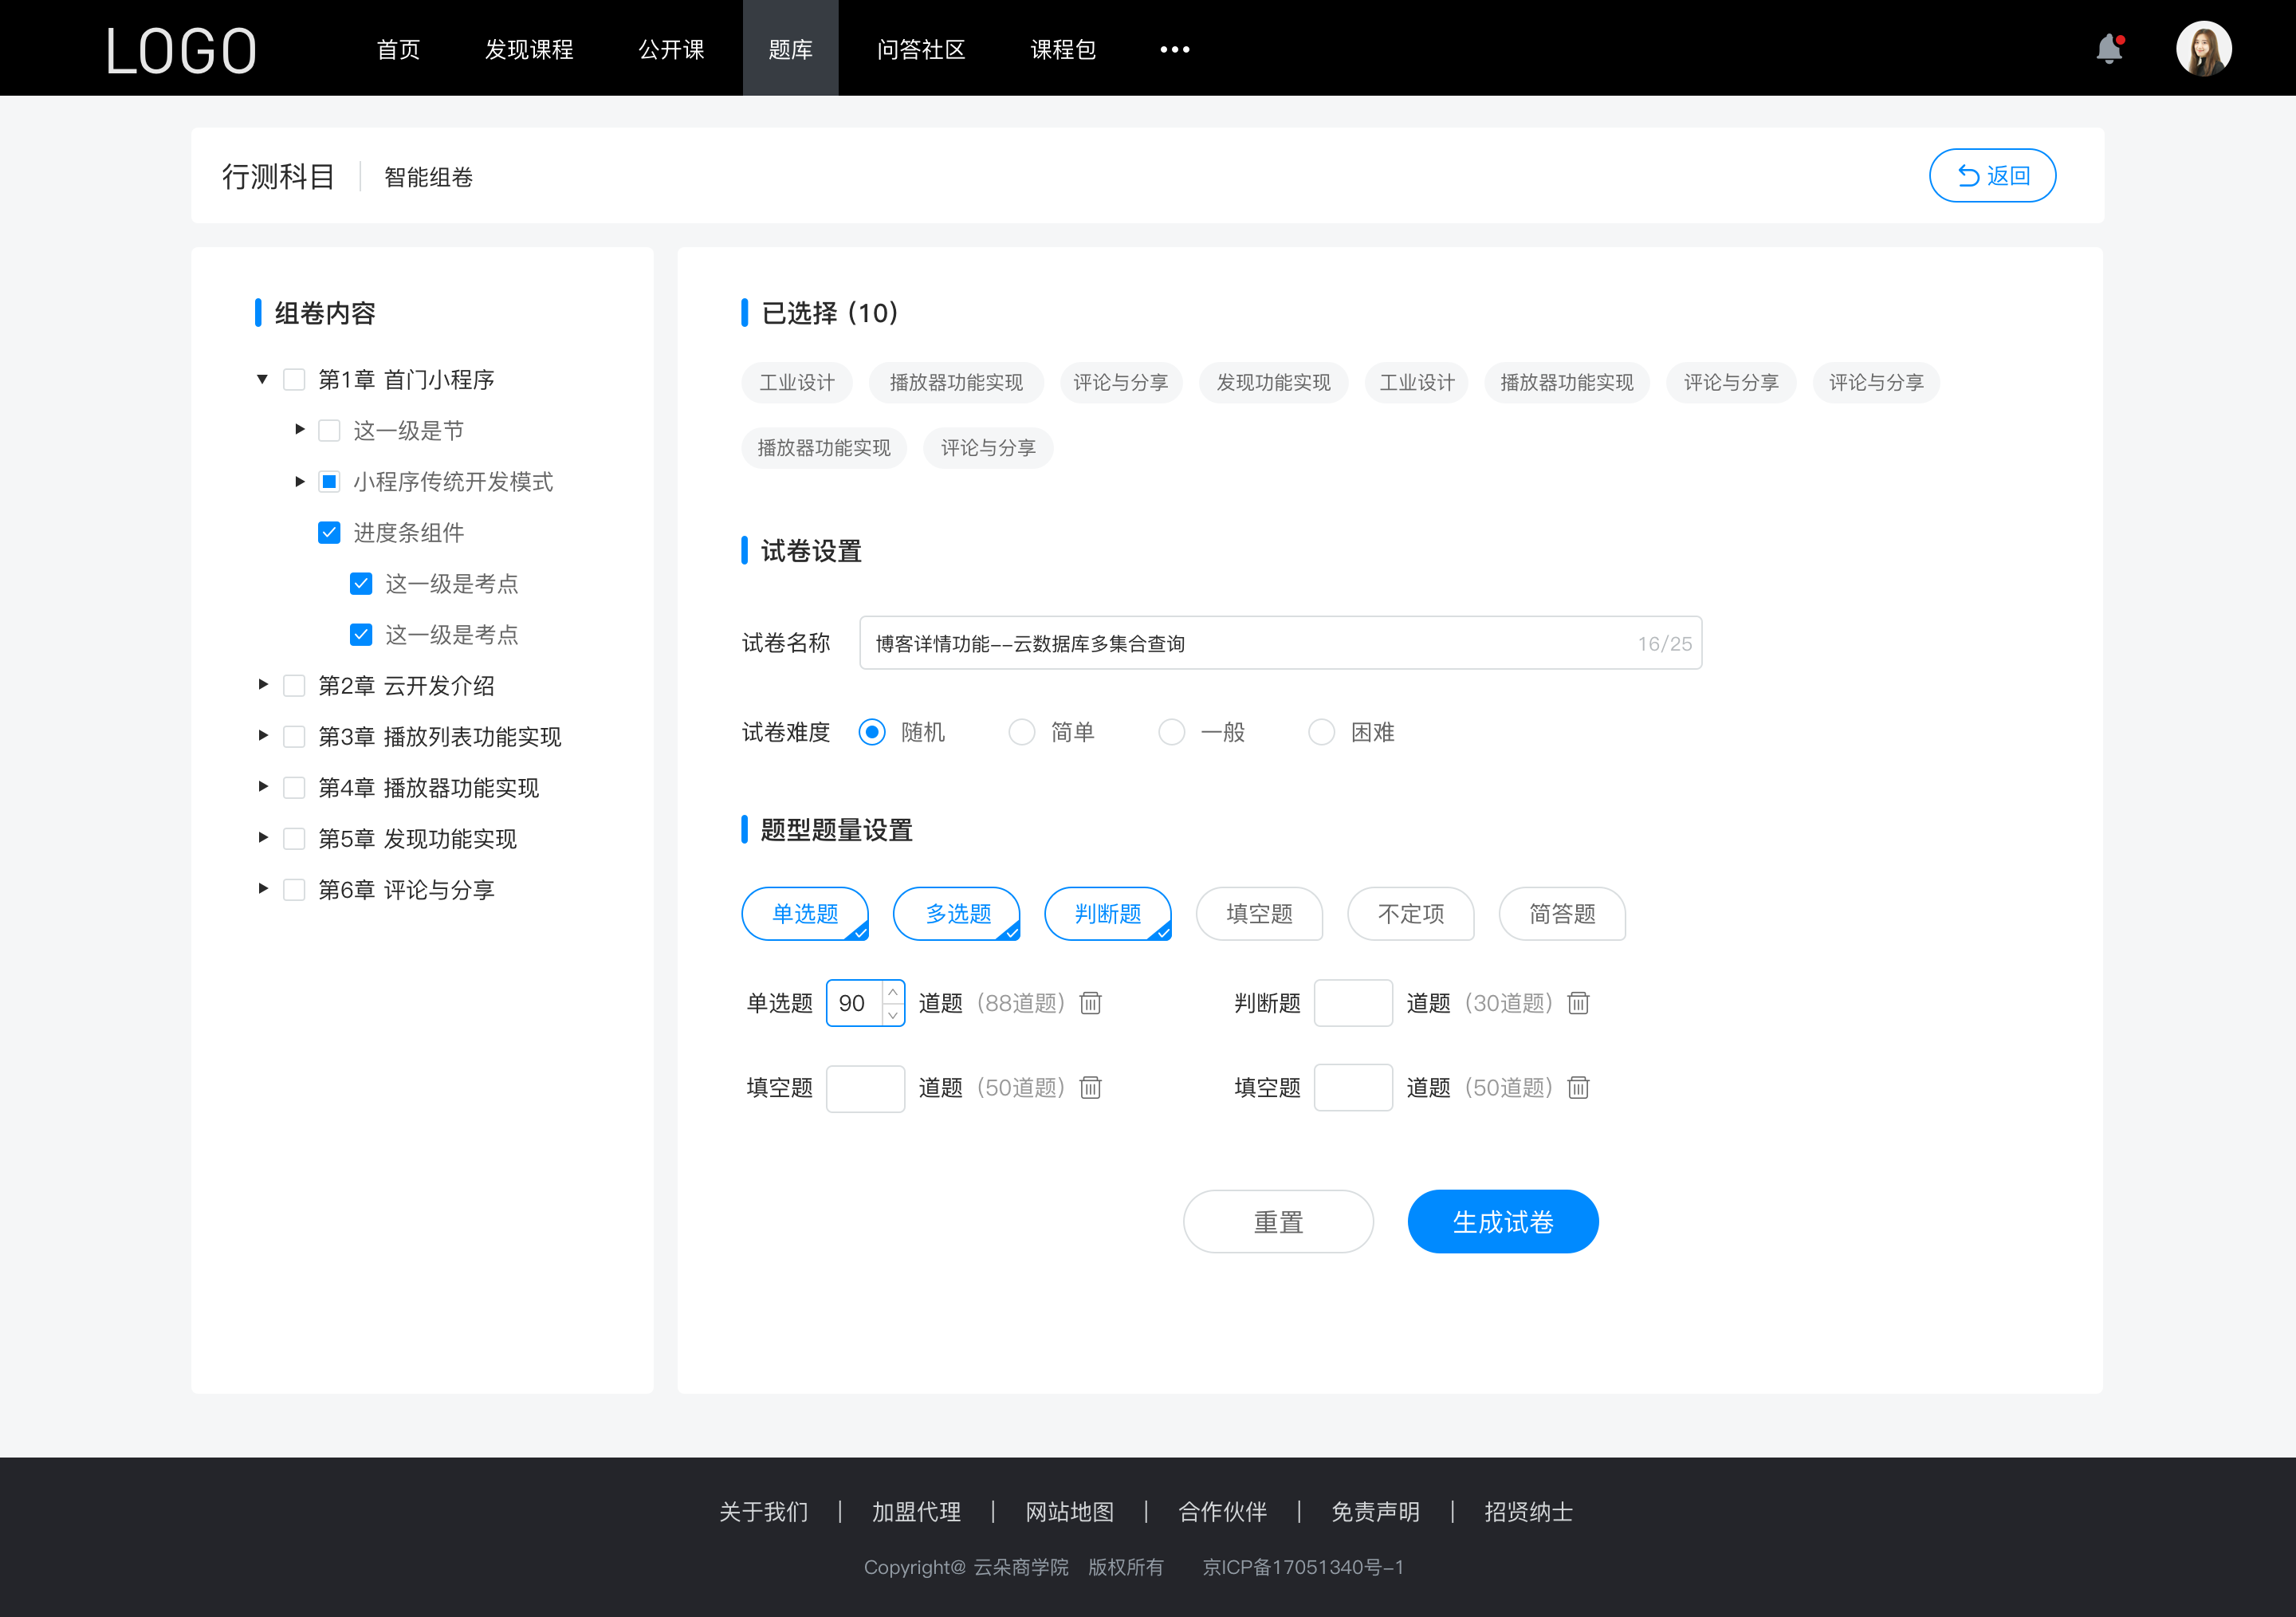Image resolution: width=2296 pixels, height=1617 pixels.
Task: Select the 困难 difficulty radio button
Action: pos(1321,731)
